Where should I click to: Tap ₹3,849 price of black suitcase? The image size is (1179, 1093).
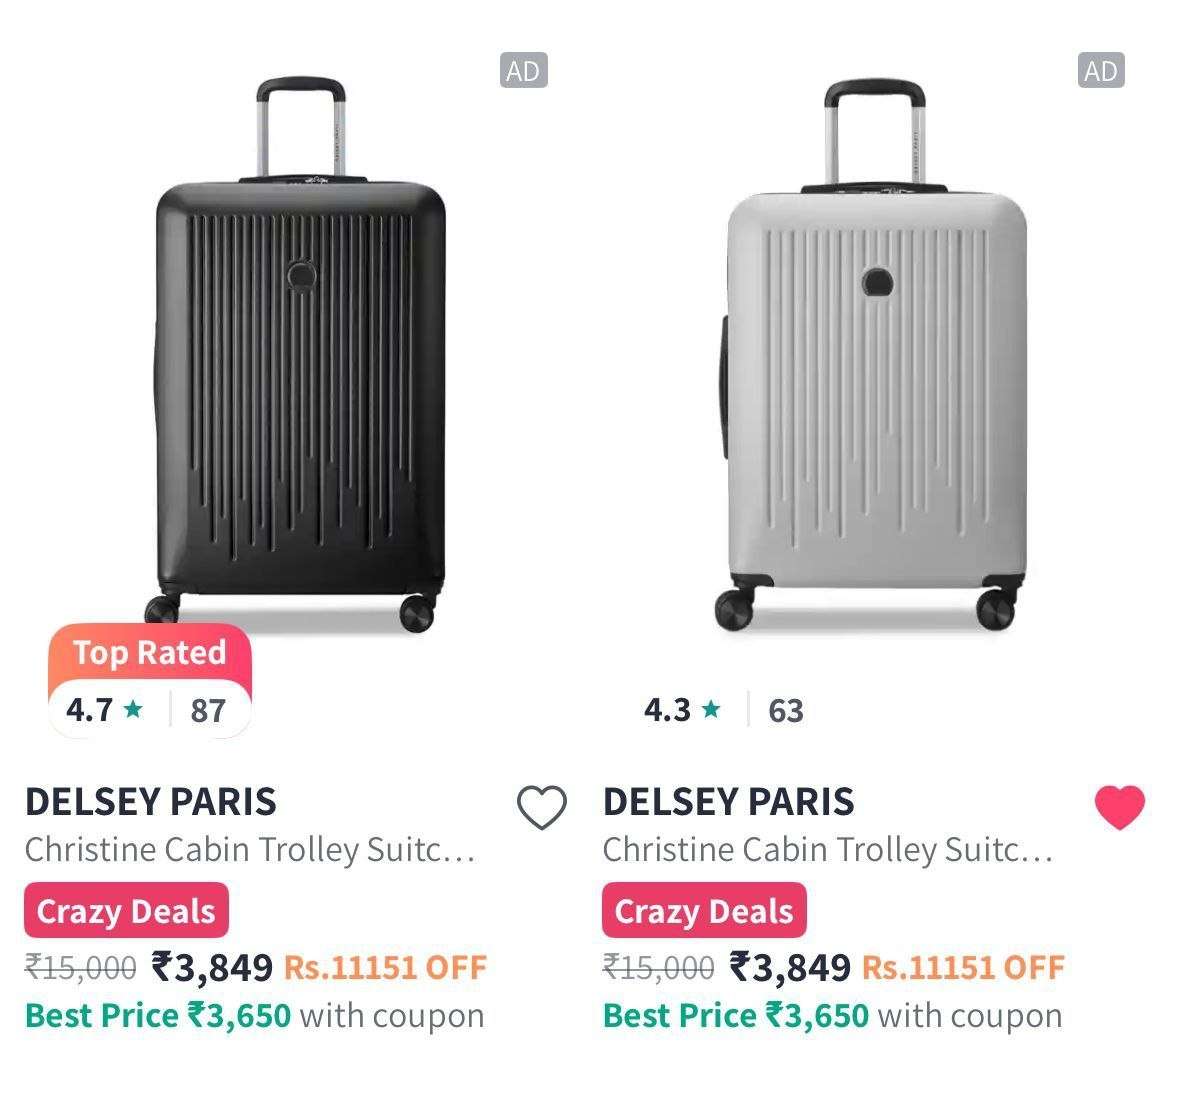(x=212, y=967)
